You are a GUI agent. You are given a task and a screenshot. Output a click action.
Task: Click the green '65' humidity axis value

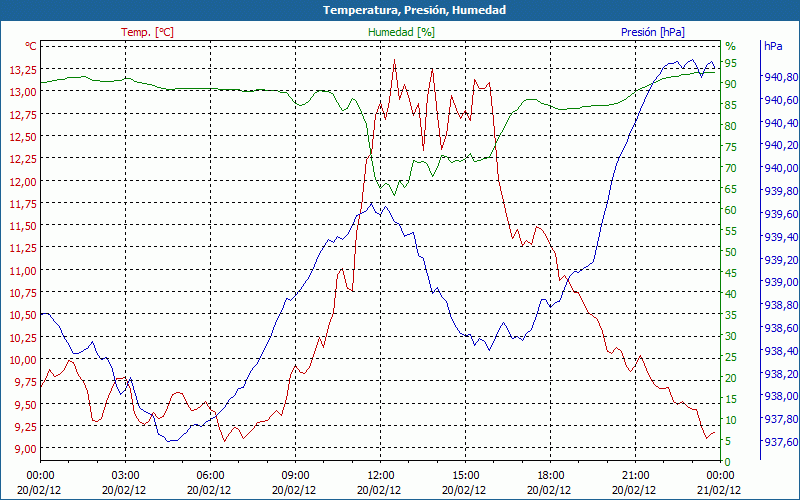tap(731, 189)
